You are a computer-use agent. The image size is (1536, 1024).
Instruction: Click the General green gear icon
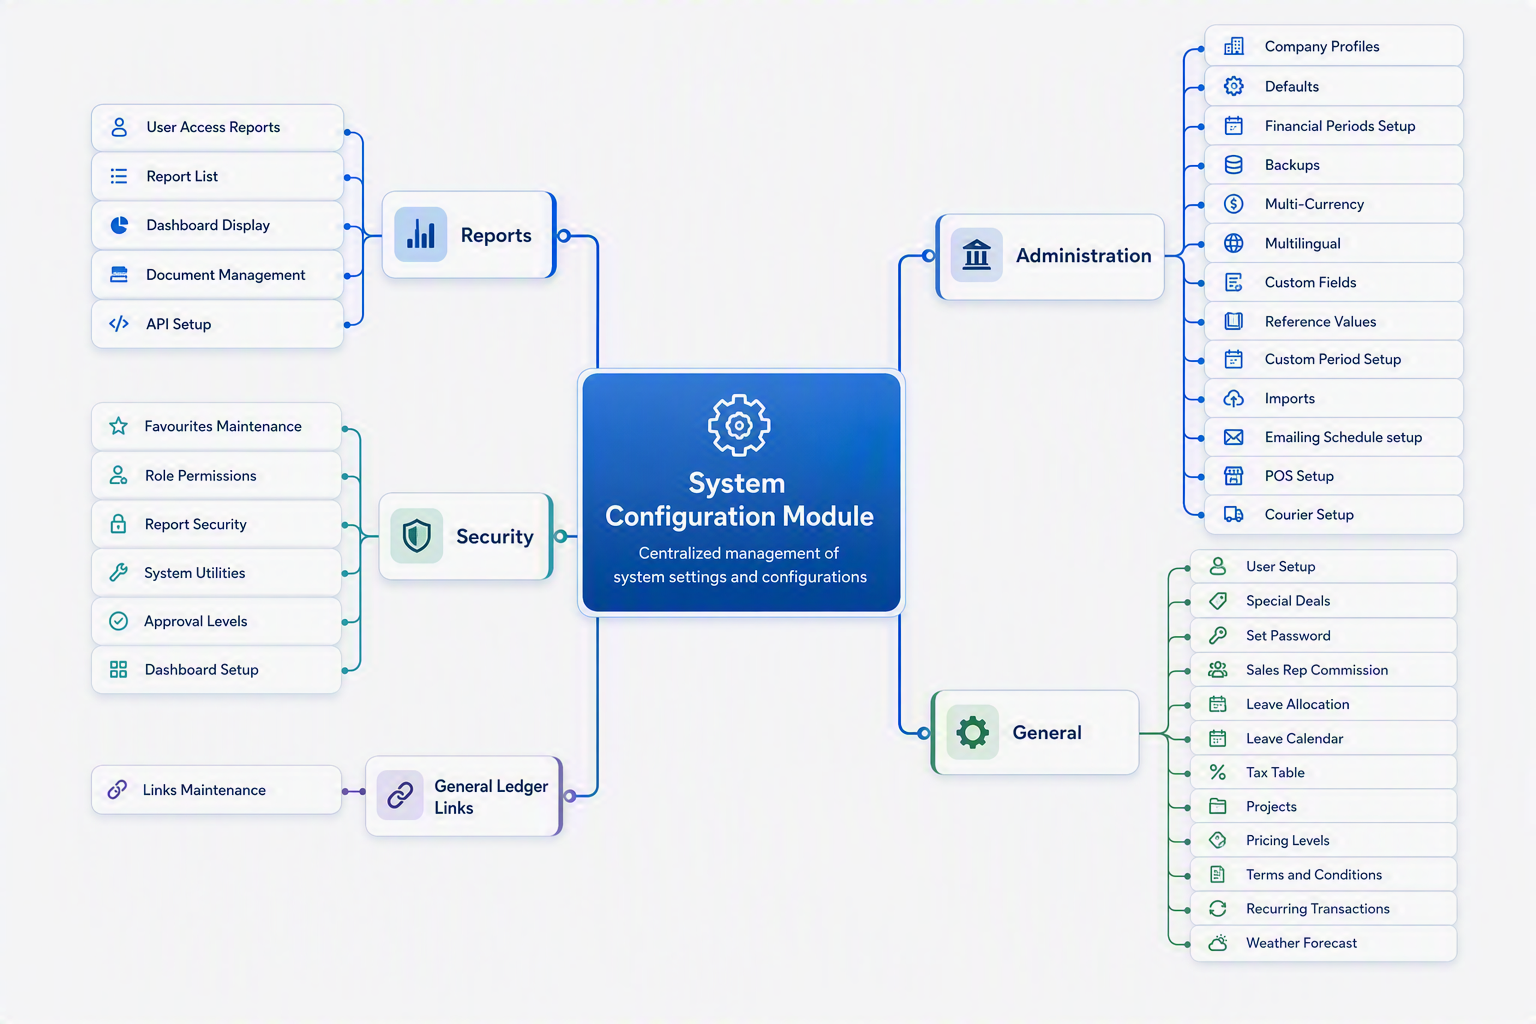pyautogui.click(x=972, y=732)
